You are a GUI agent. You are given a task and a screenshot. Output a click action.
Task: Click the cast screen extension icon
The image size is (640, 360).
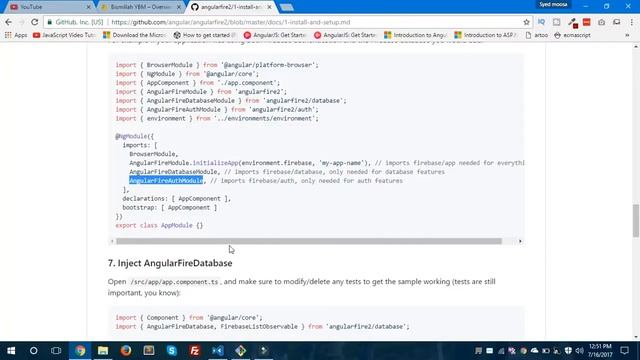coord(616,22)
